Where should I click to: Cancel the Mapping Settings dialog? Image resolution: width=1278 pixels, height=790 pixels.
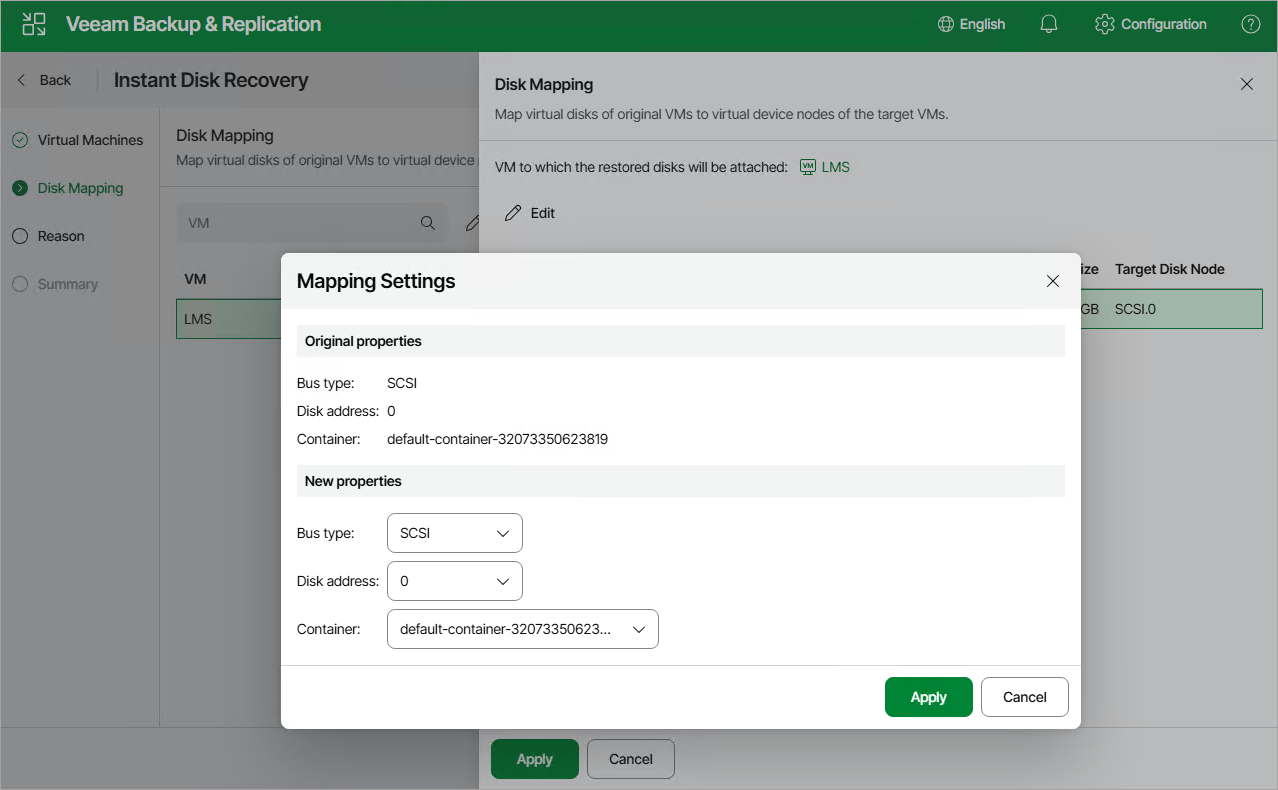coord(1025,697)
